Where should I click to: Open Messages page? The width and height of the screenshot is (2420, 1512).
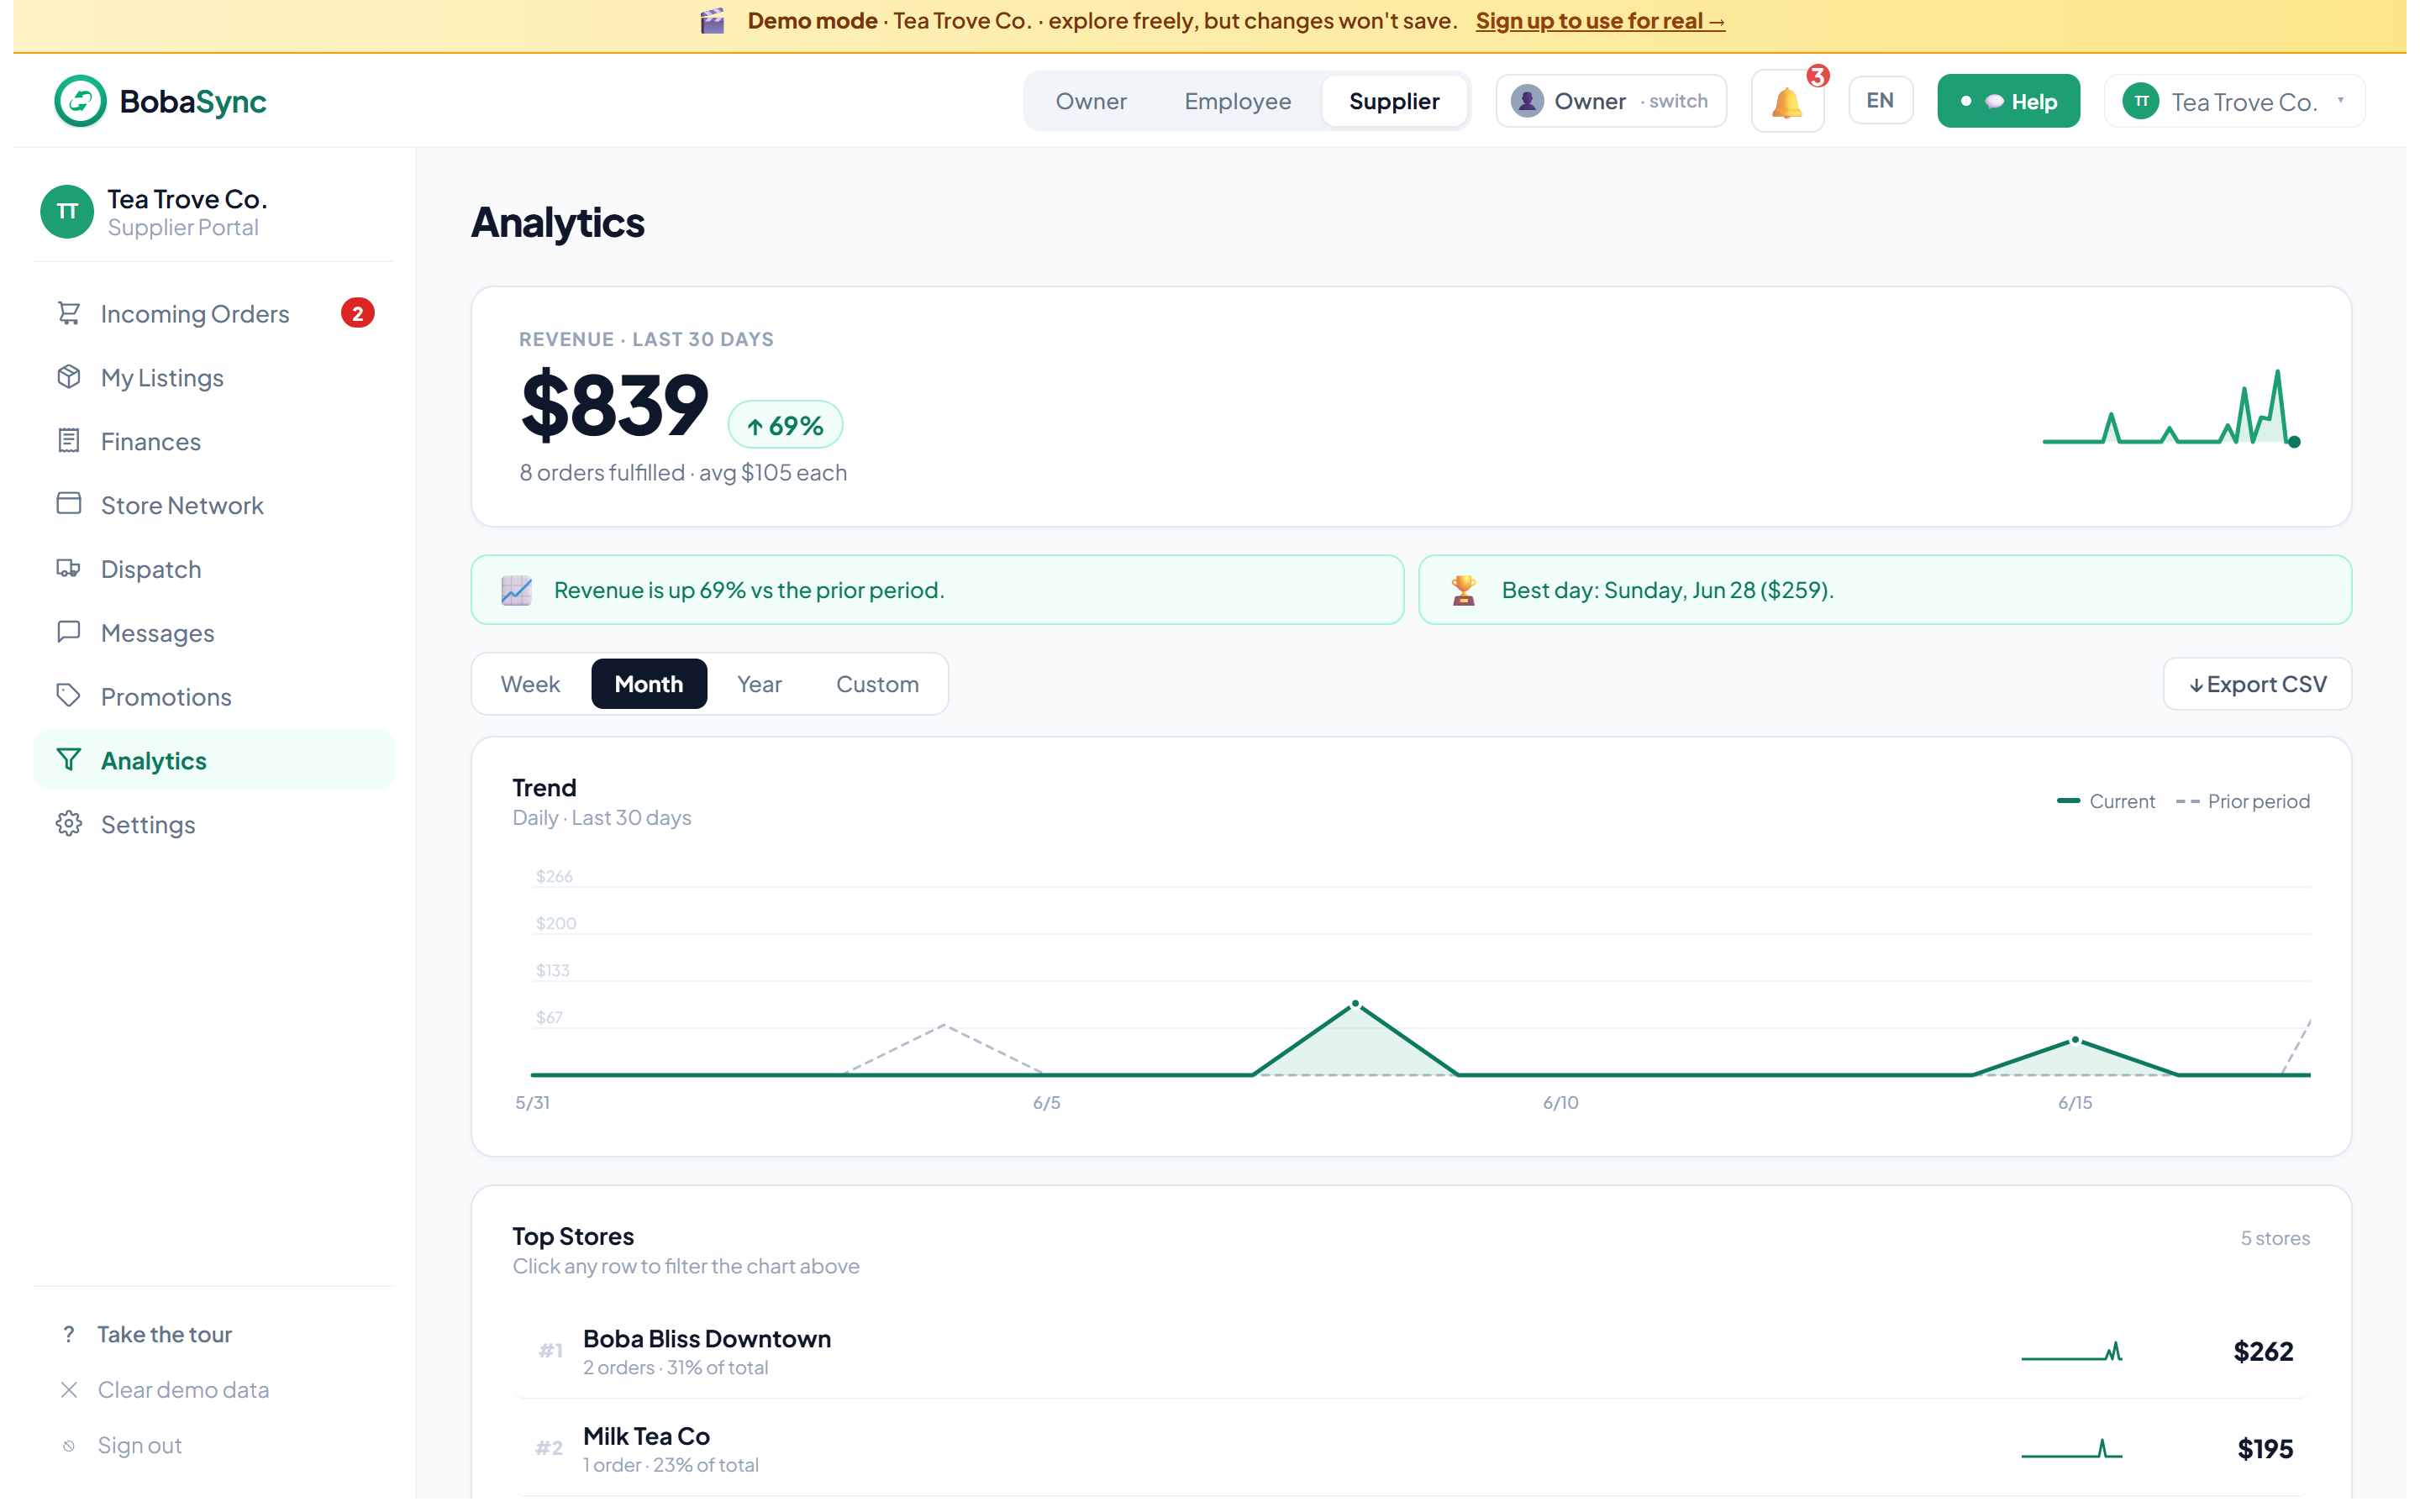(x=214, y=633)
